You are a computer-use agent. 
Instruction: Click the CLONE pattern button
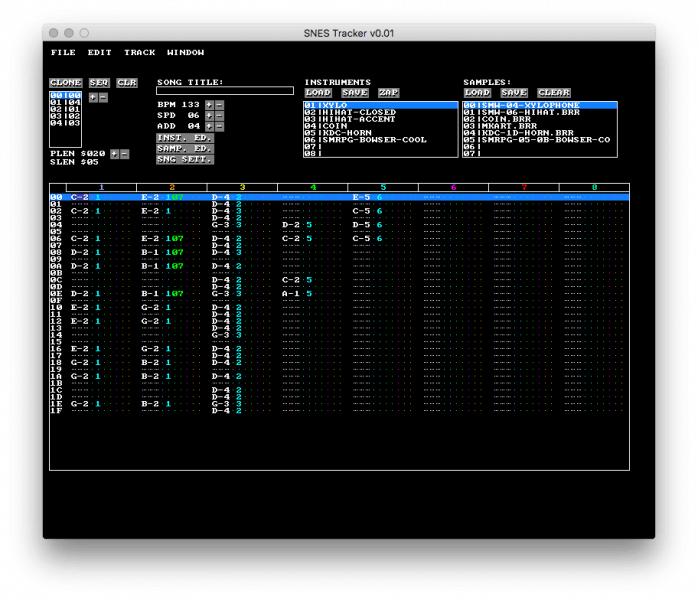pyautogui.click(x=65, y=83)
